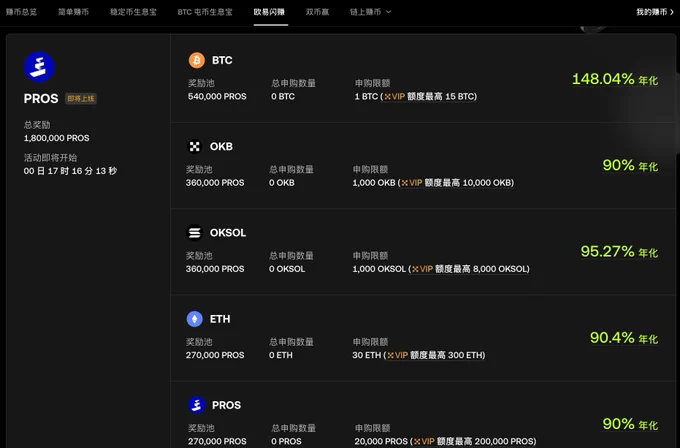The height and width of the screenshot is (448, 680).
Task: Click the 90% 年化 rate for PROS pool
Action: [x=630, y=424]
